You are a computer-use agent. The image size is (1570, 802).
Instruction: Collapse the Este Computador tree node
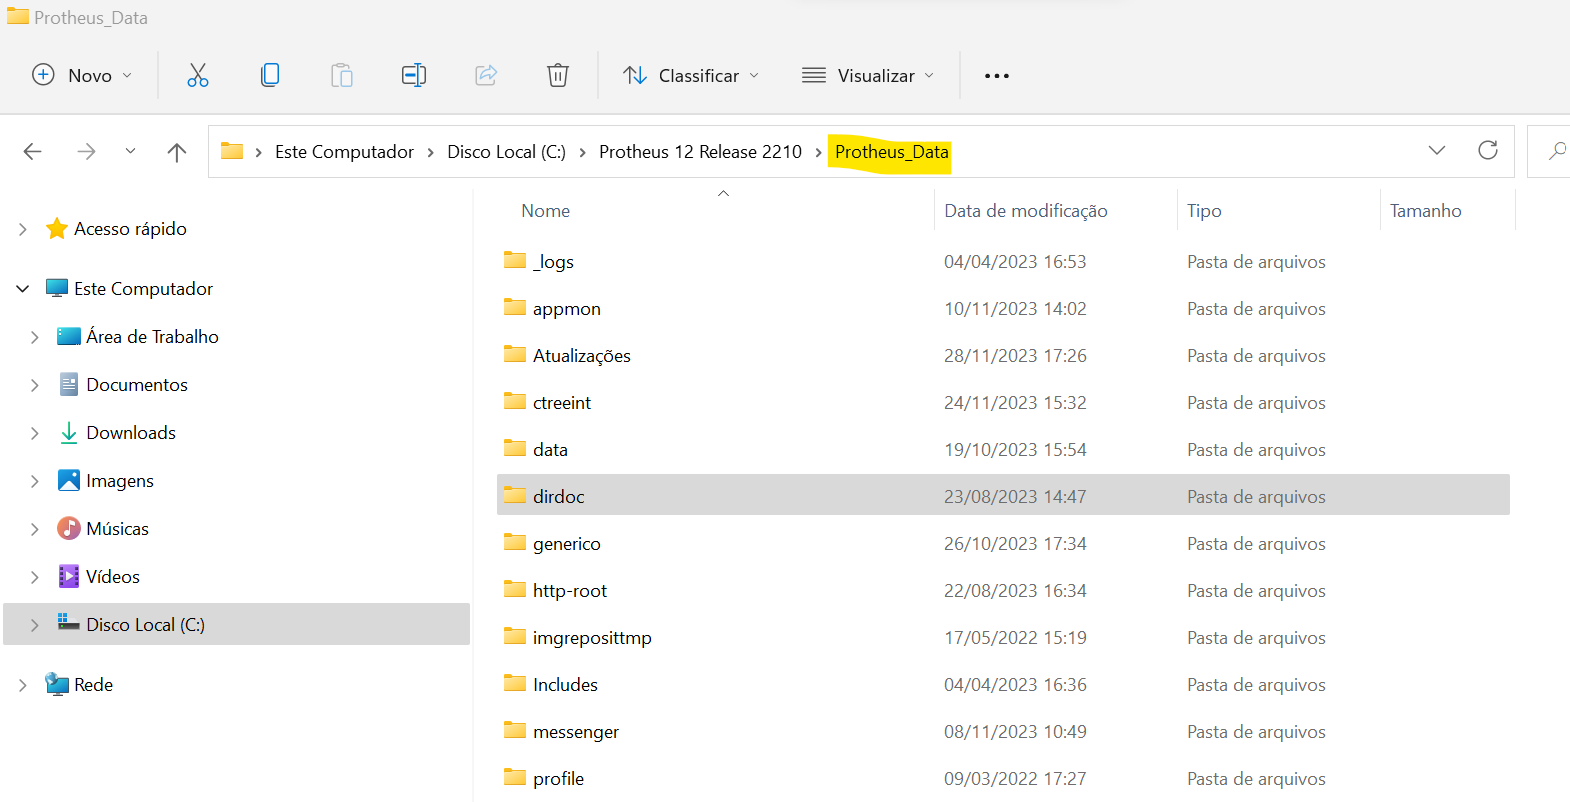pos(23,289)
